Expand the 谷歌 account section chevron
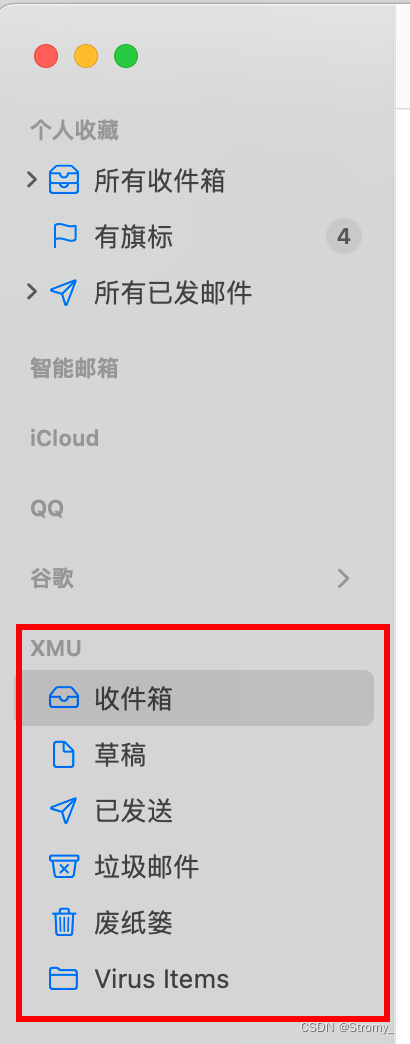This screenshot has width=410, height=1044. (x=343, y=579)
